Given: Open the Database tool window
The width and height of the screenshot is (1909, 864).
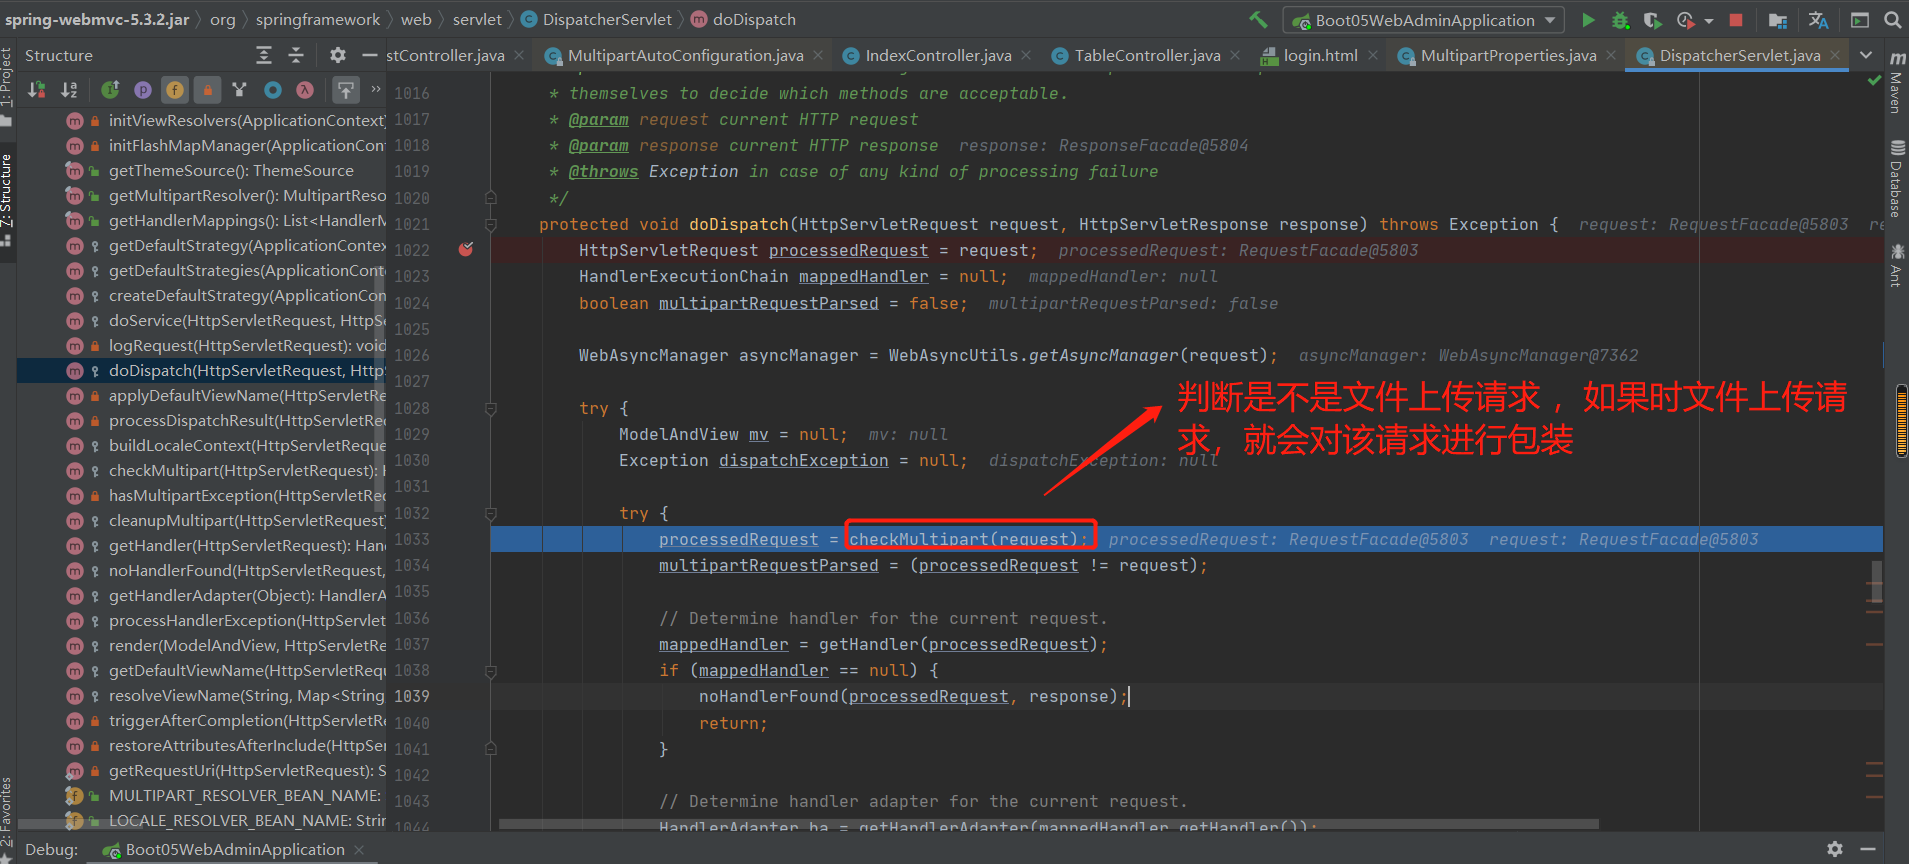Looking at the screenshot, I should pyautogui.click(x=1896, y=180).
